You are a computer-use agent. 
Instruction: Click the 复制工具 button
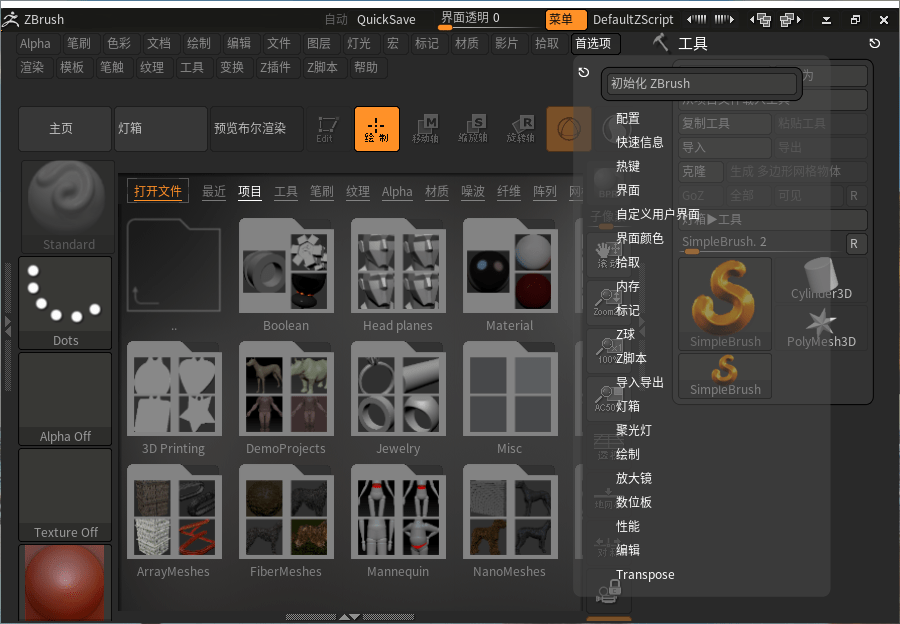[724, 123]
